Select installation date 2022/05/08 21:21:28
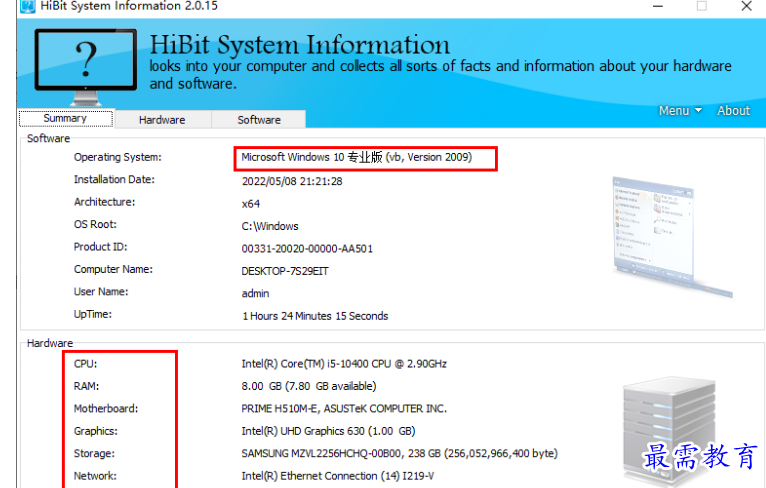 [292, 181]
